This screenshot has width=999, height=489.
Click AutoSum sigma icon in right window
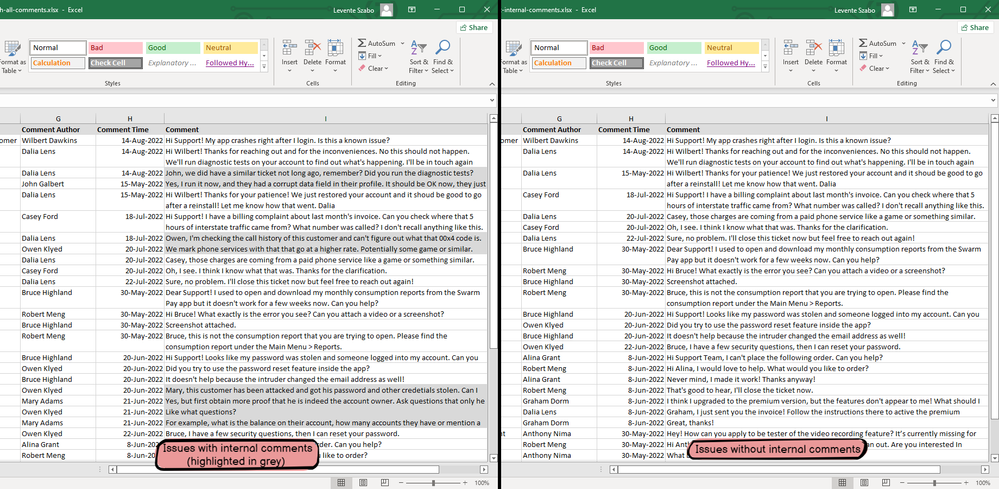click(x=862, y=44)
